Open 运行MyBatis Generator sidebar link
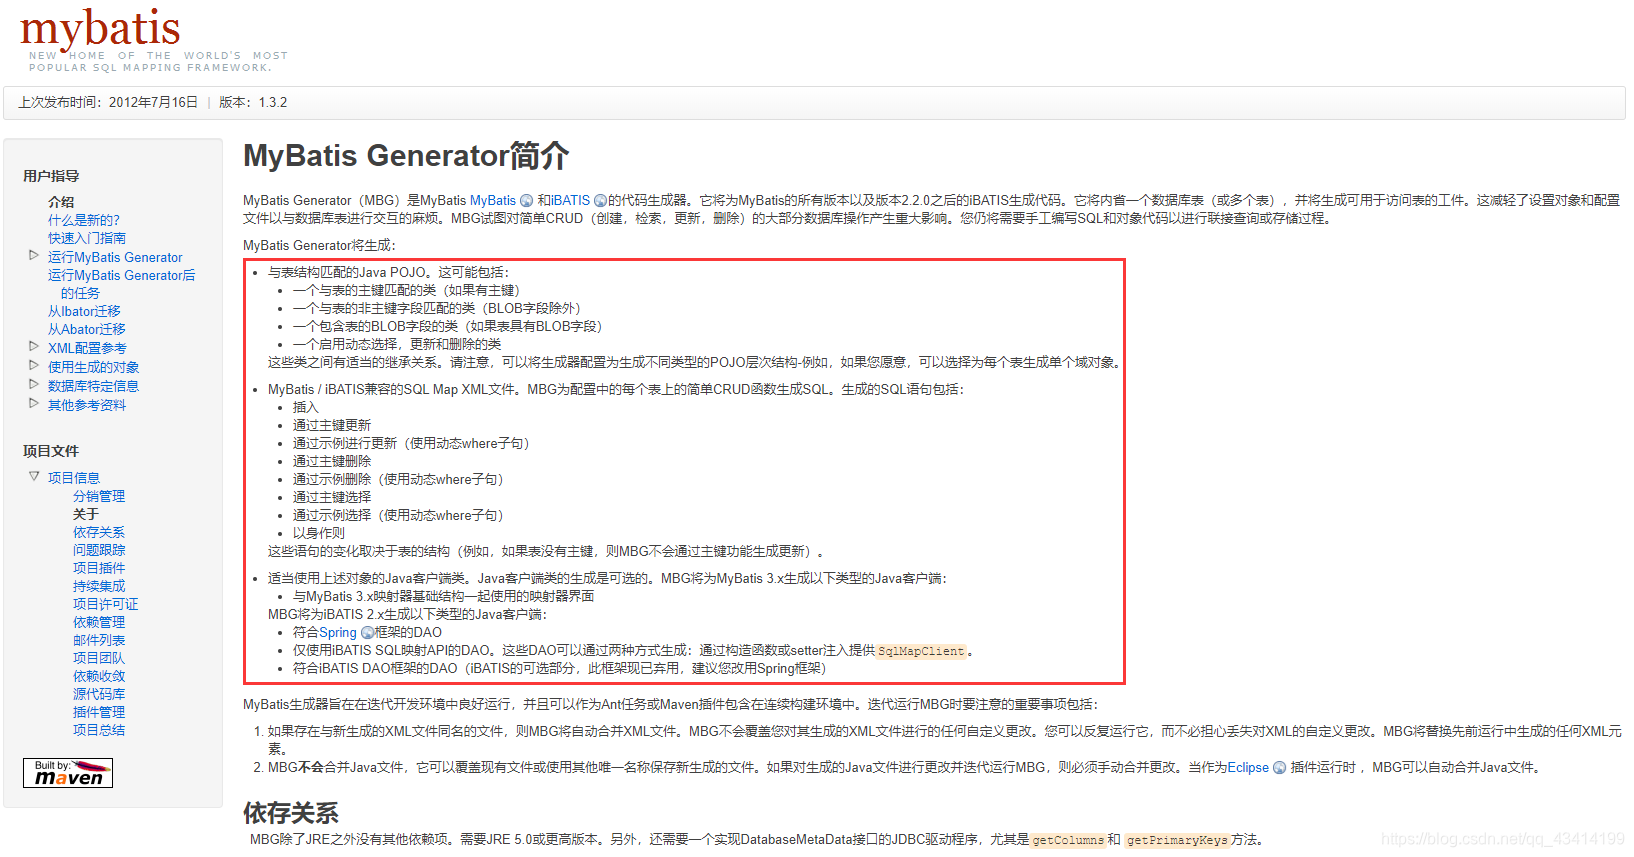Image resolution: width=1634 pixels, height=857 pixels. 115,257
